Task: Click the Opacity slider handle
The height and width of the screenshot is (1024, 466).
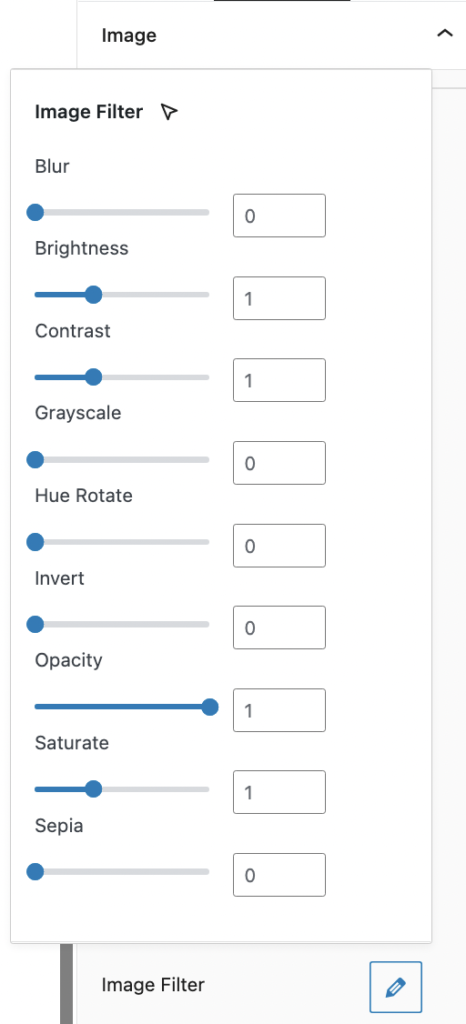Action: (x=210, y=707)
